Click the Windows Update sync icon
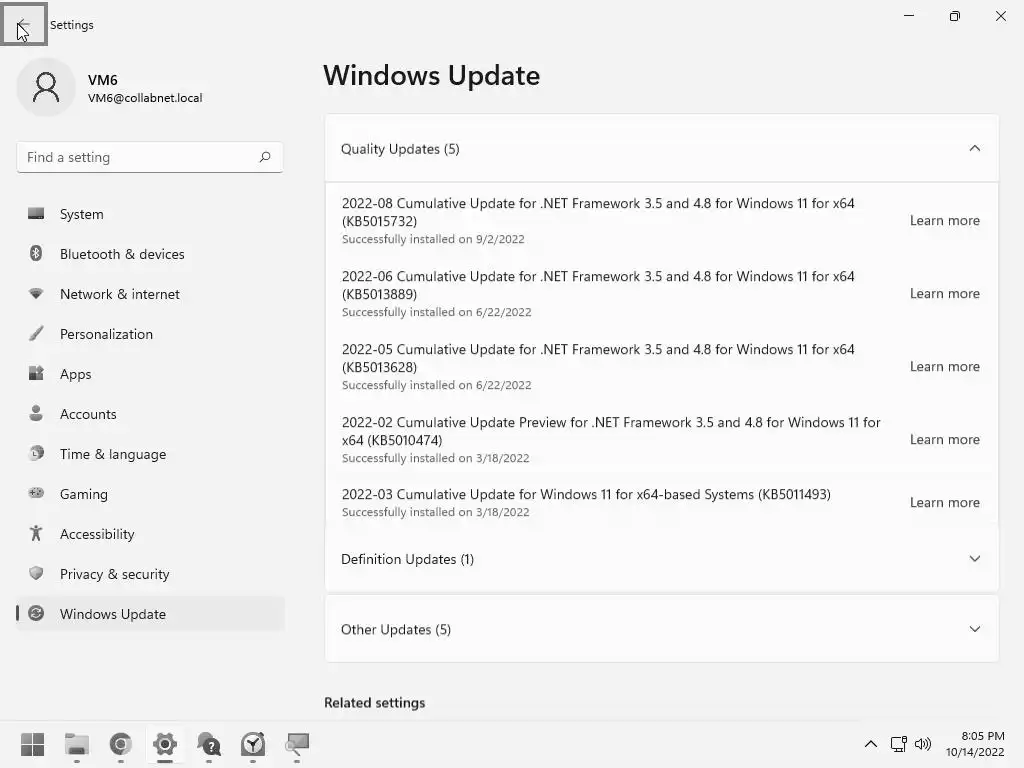 (x=36, y=613)
